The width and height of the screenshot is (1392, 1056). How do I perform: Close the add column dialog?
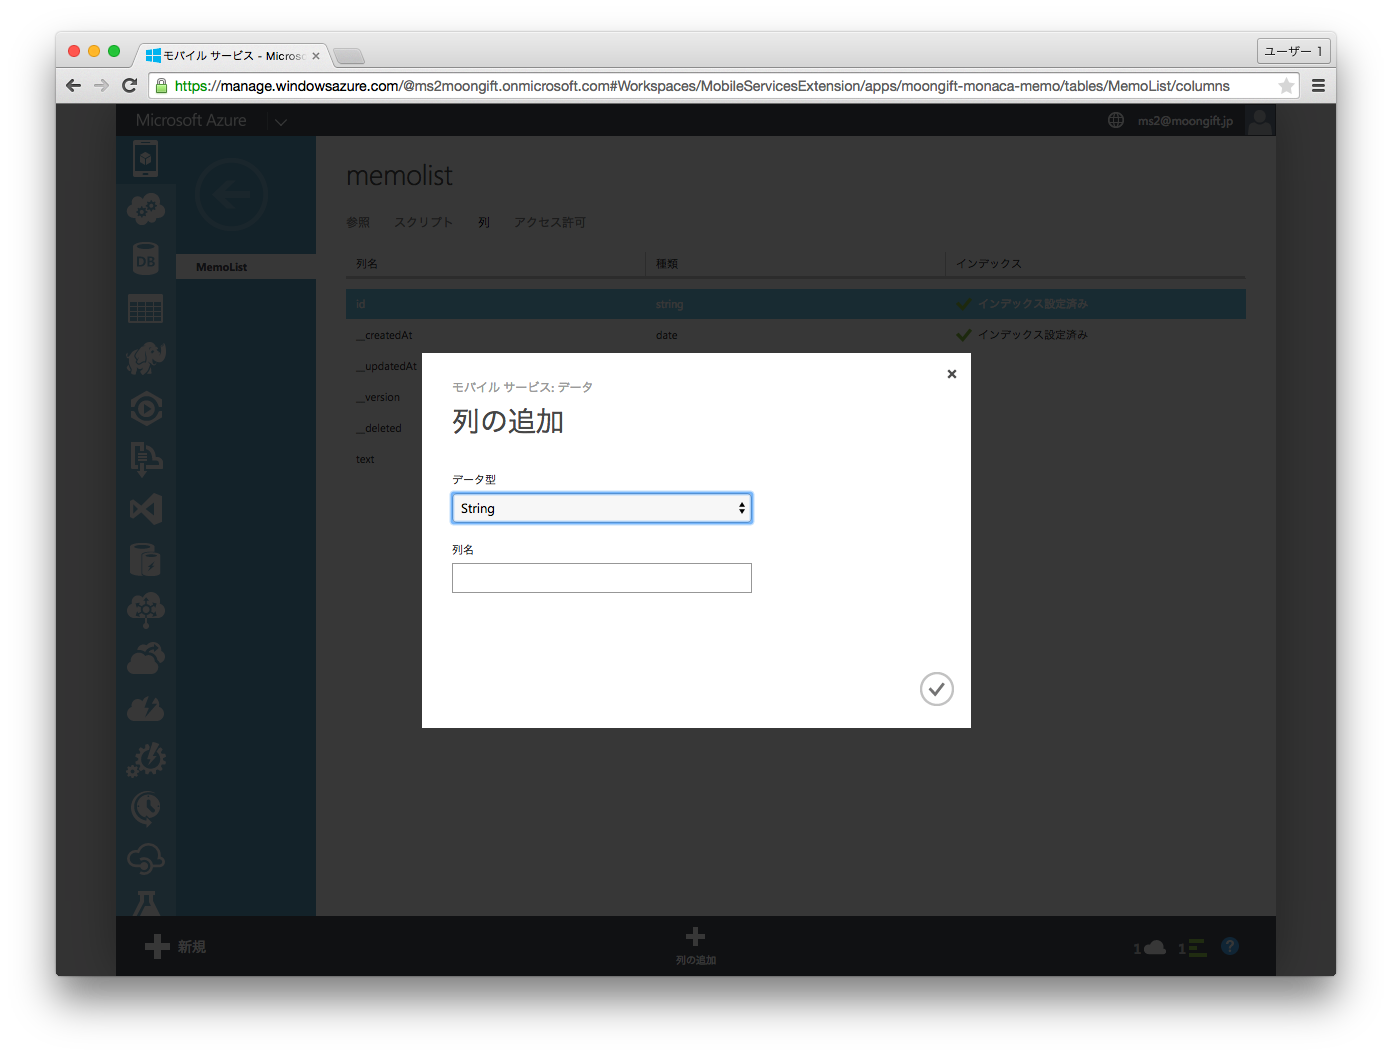[x=951, y=374]
